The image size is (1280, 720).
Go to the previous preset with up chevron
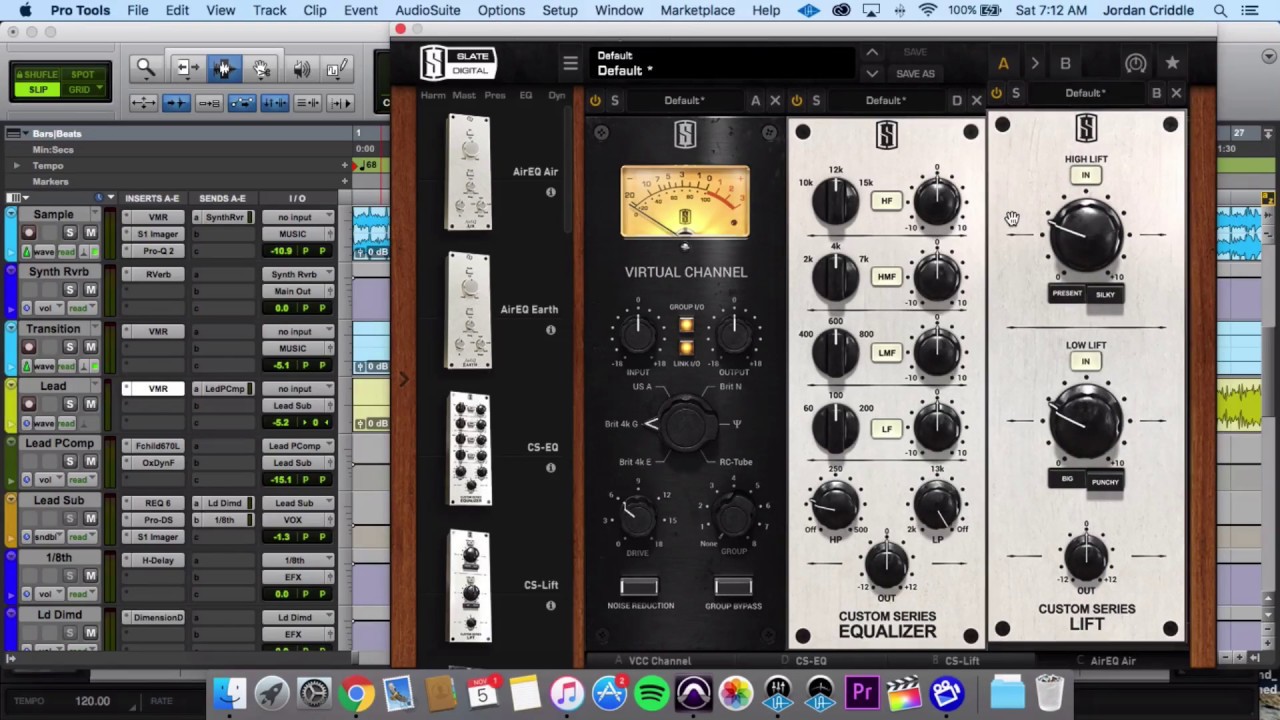point(872,52)
